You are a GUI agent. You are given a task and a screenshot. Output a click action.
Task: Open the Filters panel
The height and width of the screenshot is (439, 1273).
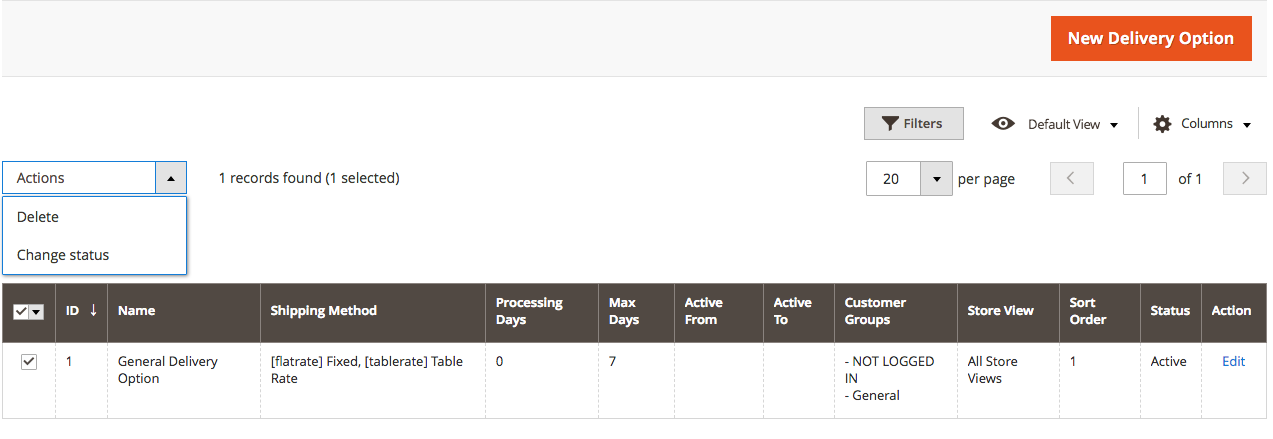(914, 124)
